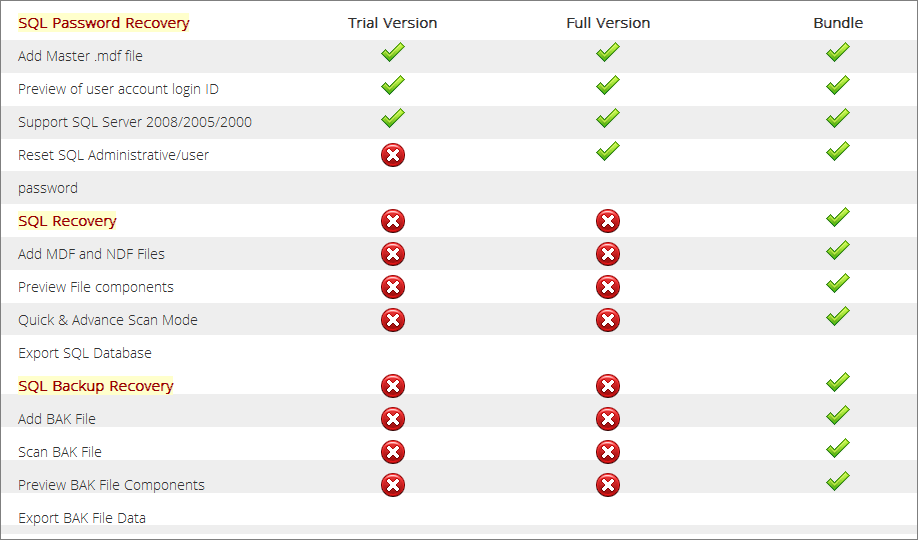Click Bundle checkmark for Preview of user account login ID
918x540 pixels.
[x=838, y=86]
